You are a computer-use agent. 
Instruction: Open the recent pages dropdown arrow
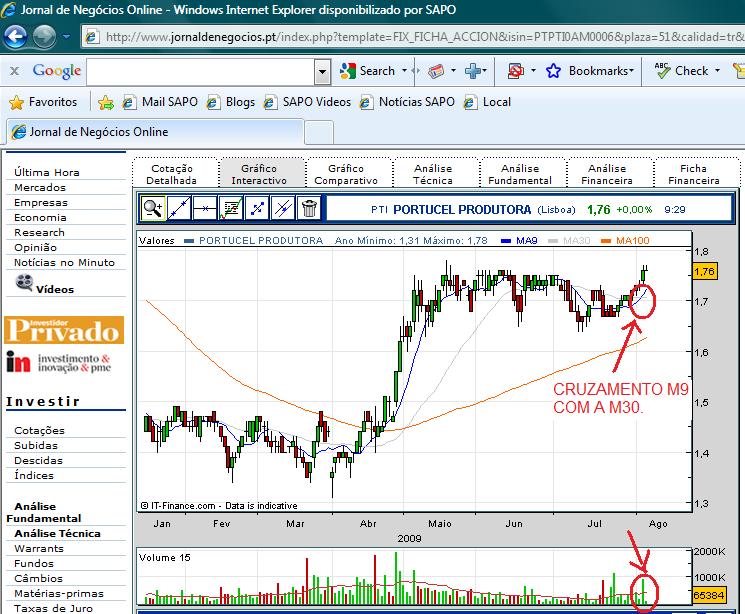66,37
